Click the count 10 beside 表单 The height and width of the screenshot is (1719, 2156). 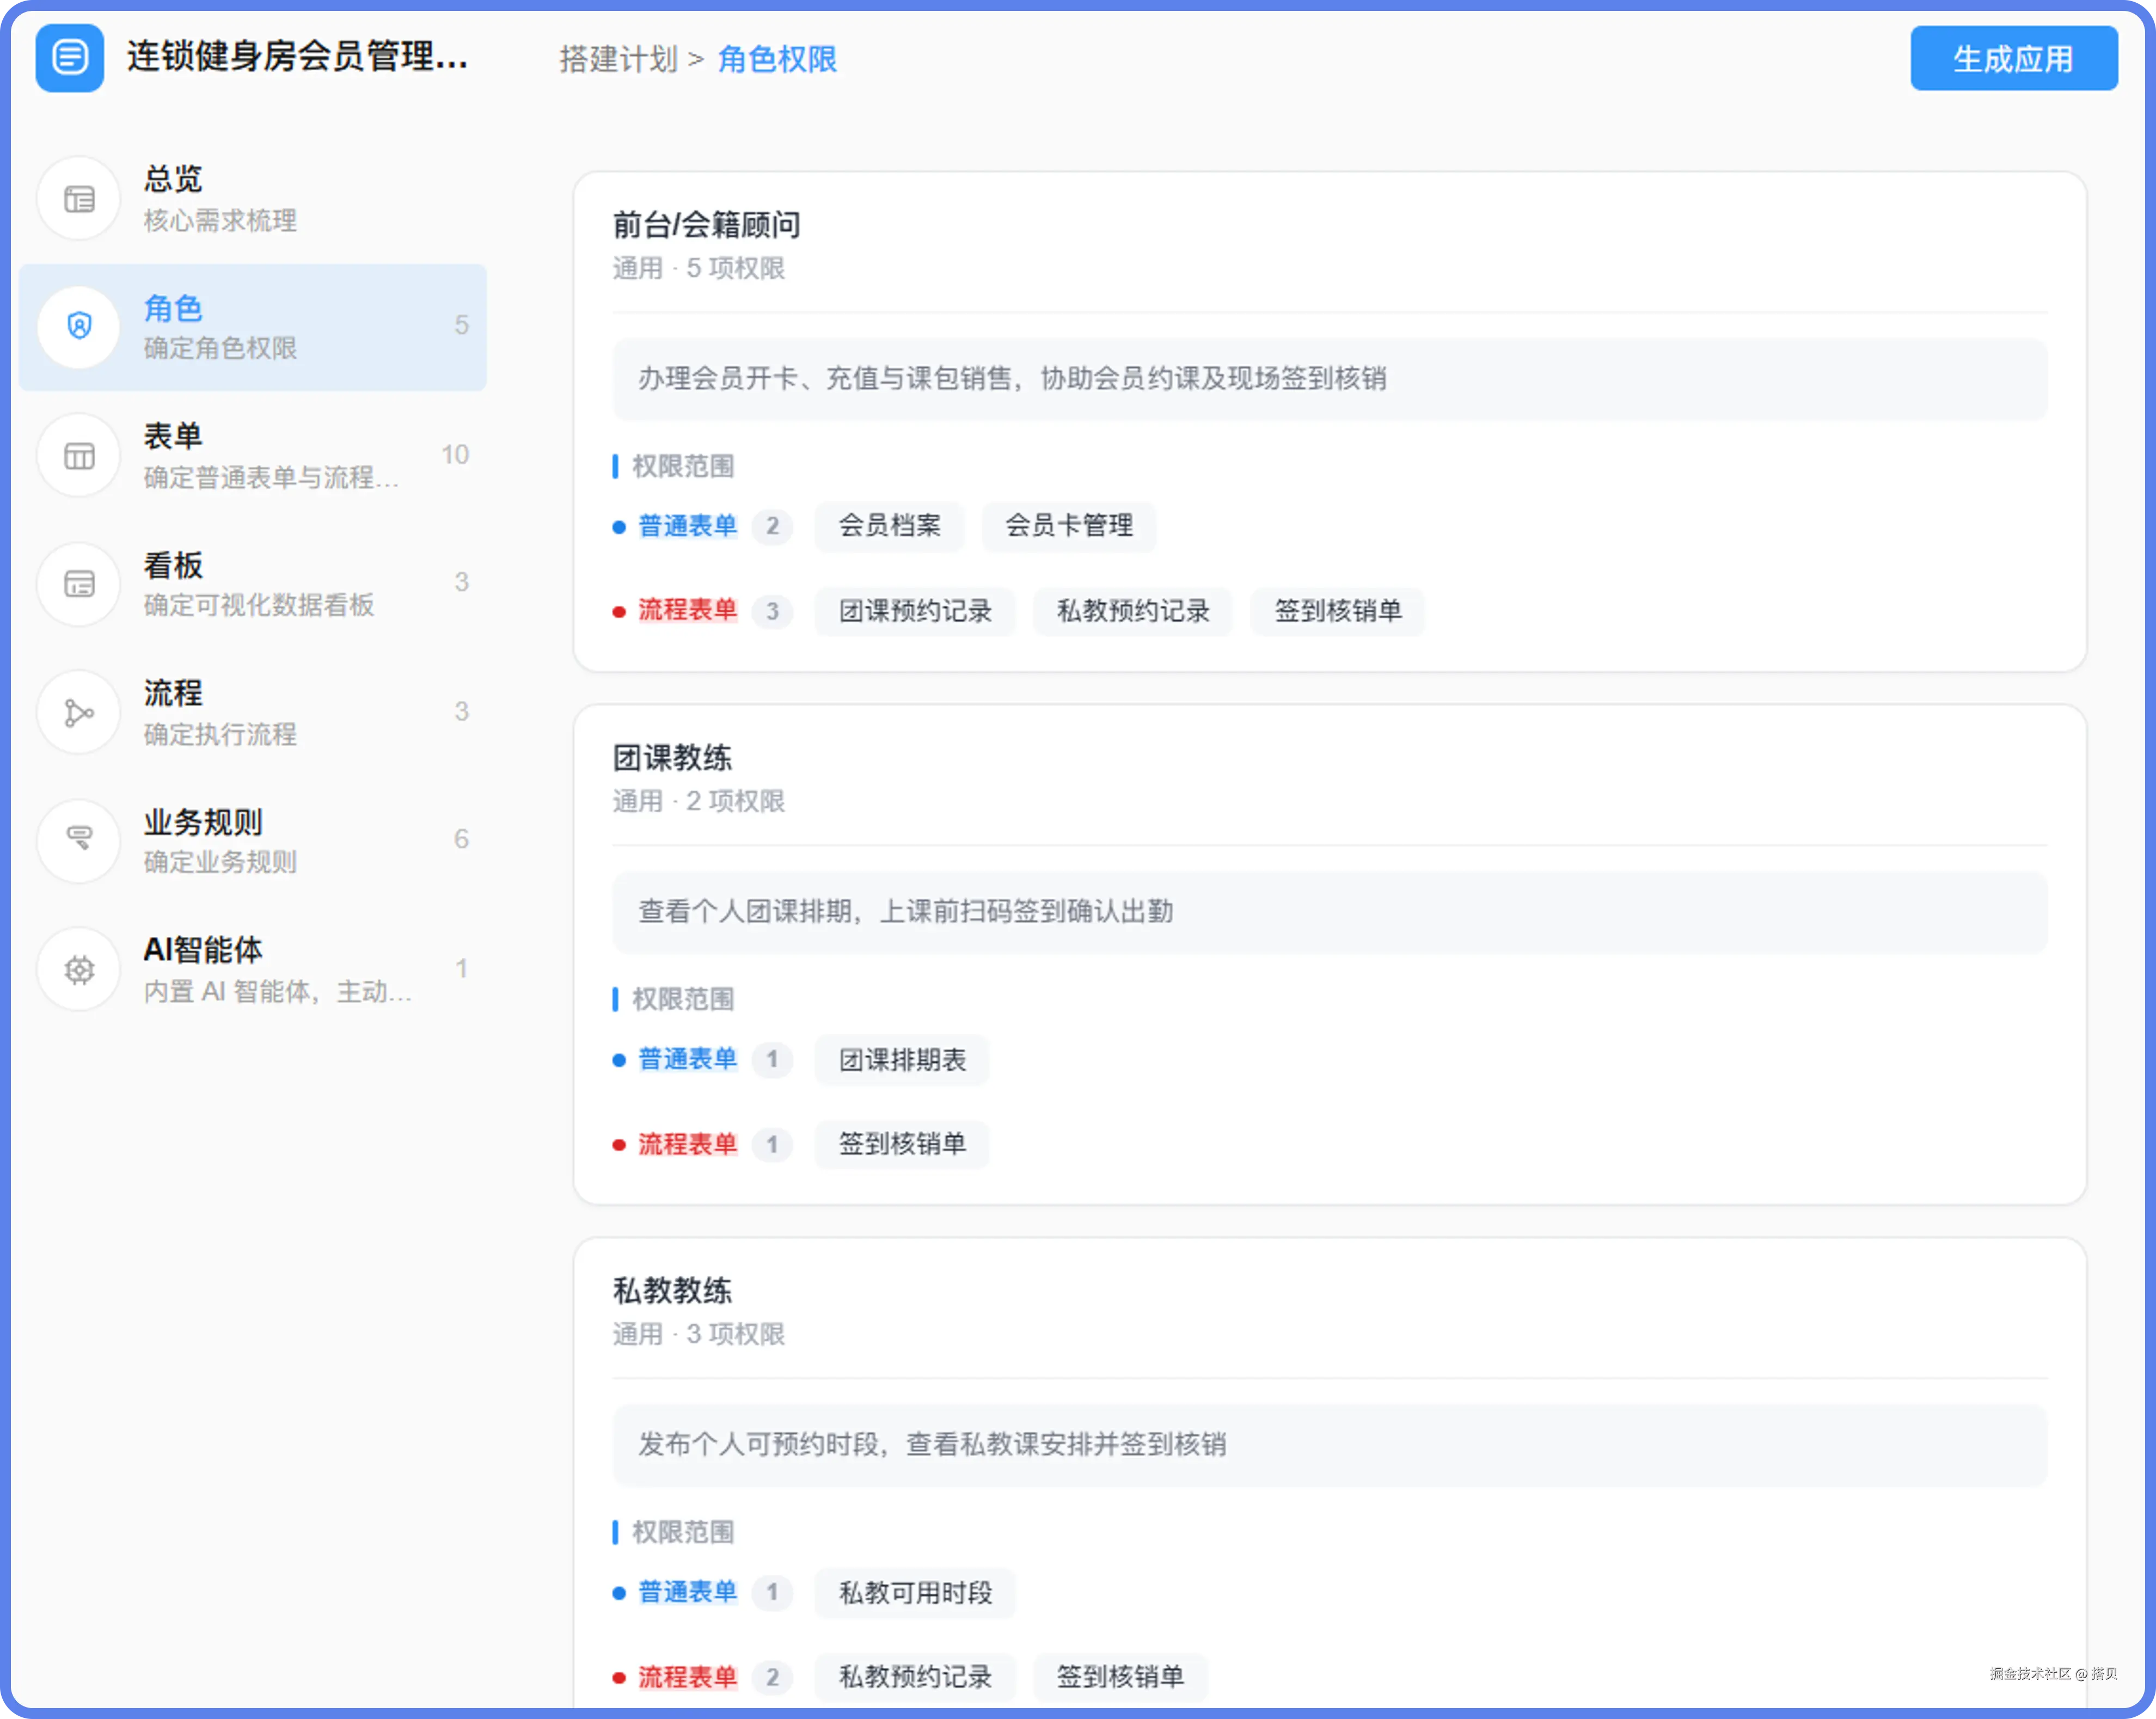click(x=455, y=455)
